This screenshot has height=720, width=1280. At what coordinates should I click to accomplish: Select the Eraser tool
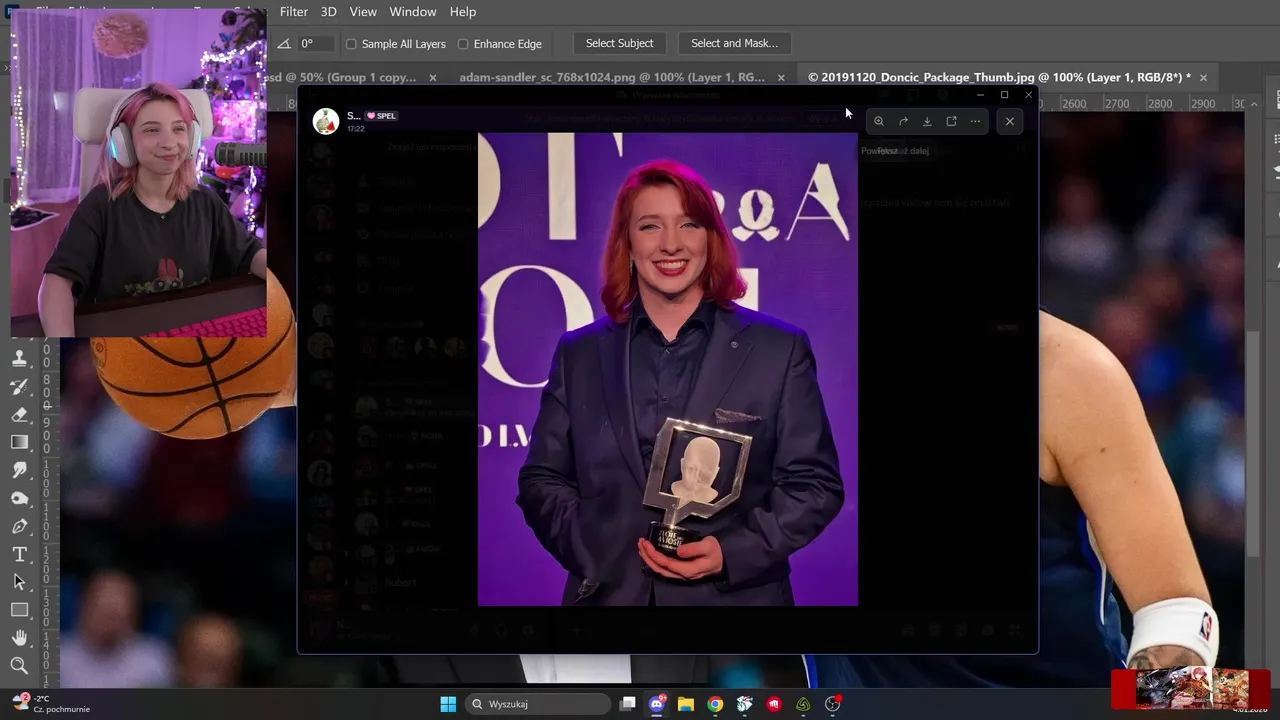19,414
